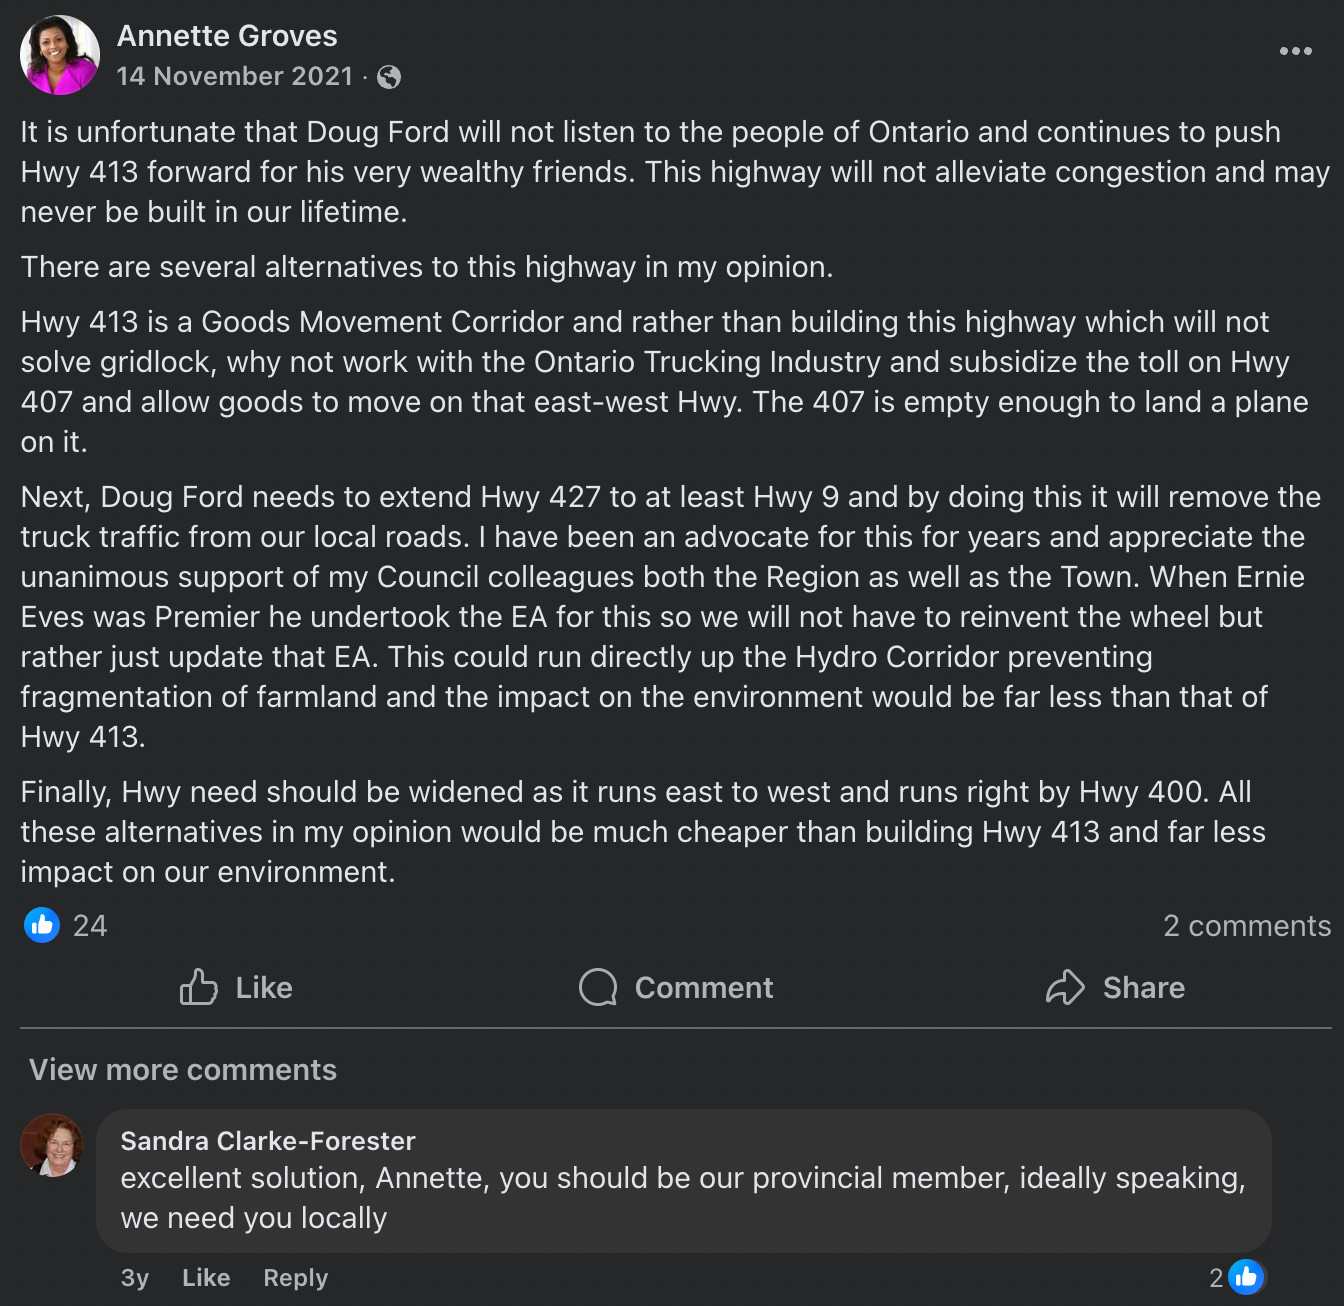Open the 2 comments count

pyautogui.click(x=1247, y=926)
